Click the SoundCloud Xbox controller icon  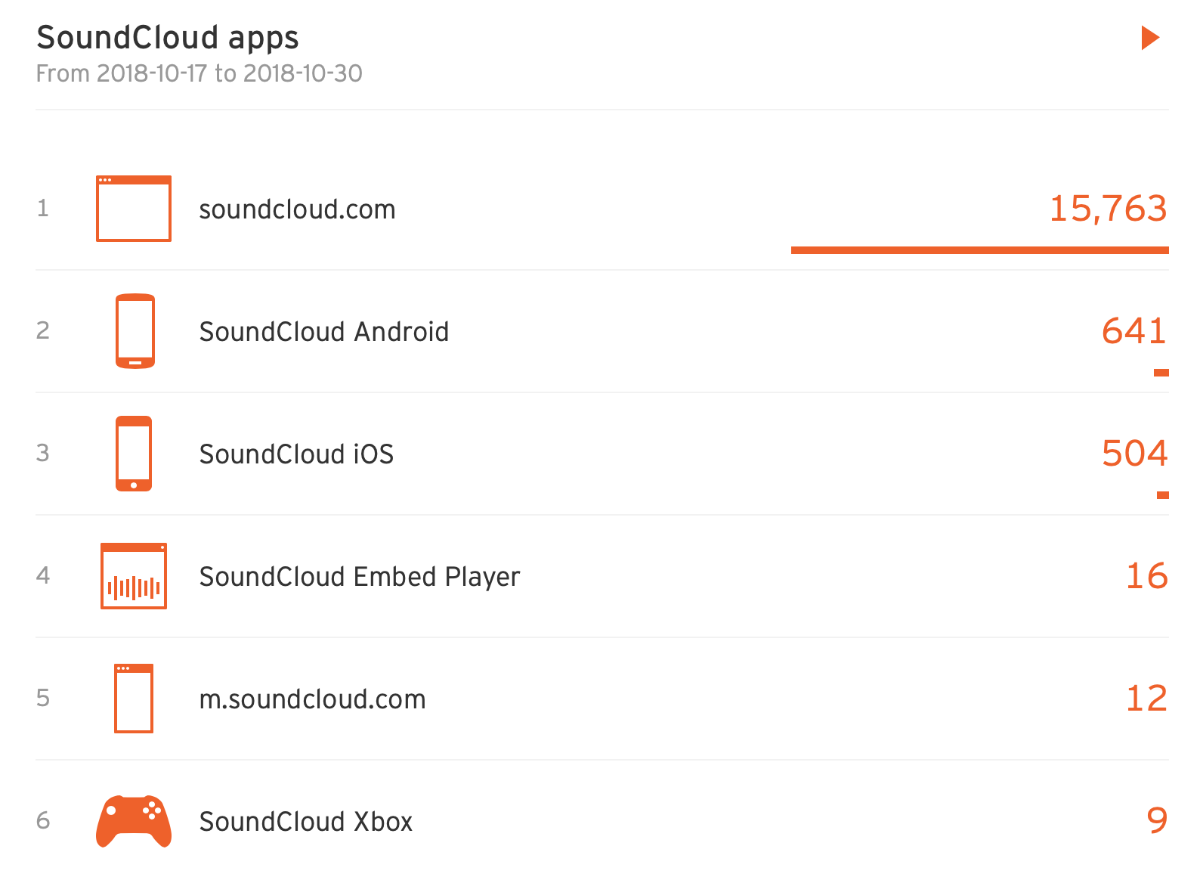tap(133, 821)
